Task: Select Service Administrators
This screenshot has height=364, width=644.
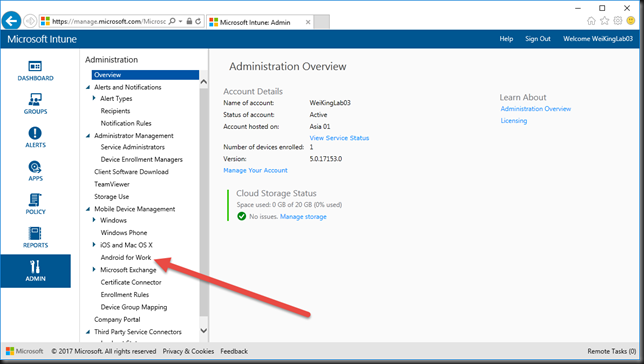Action: pos(132,147)
